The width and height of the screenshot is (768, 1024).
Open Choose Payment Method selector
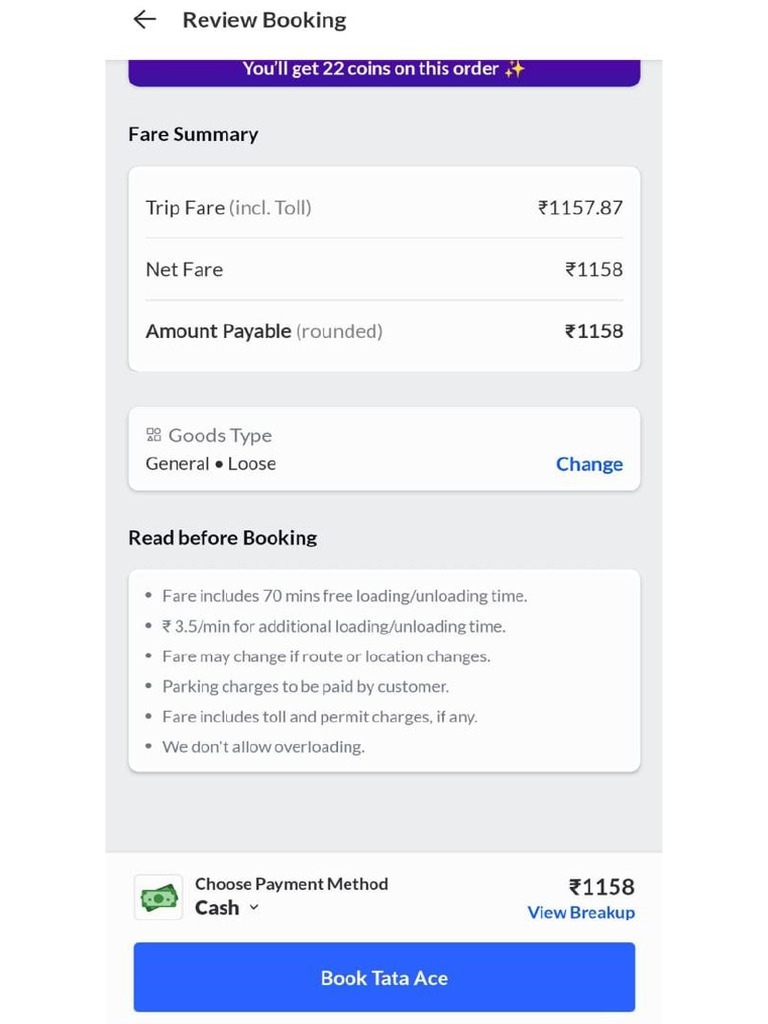point(291,897)
